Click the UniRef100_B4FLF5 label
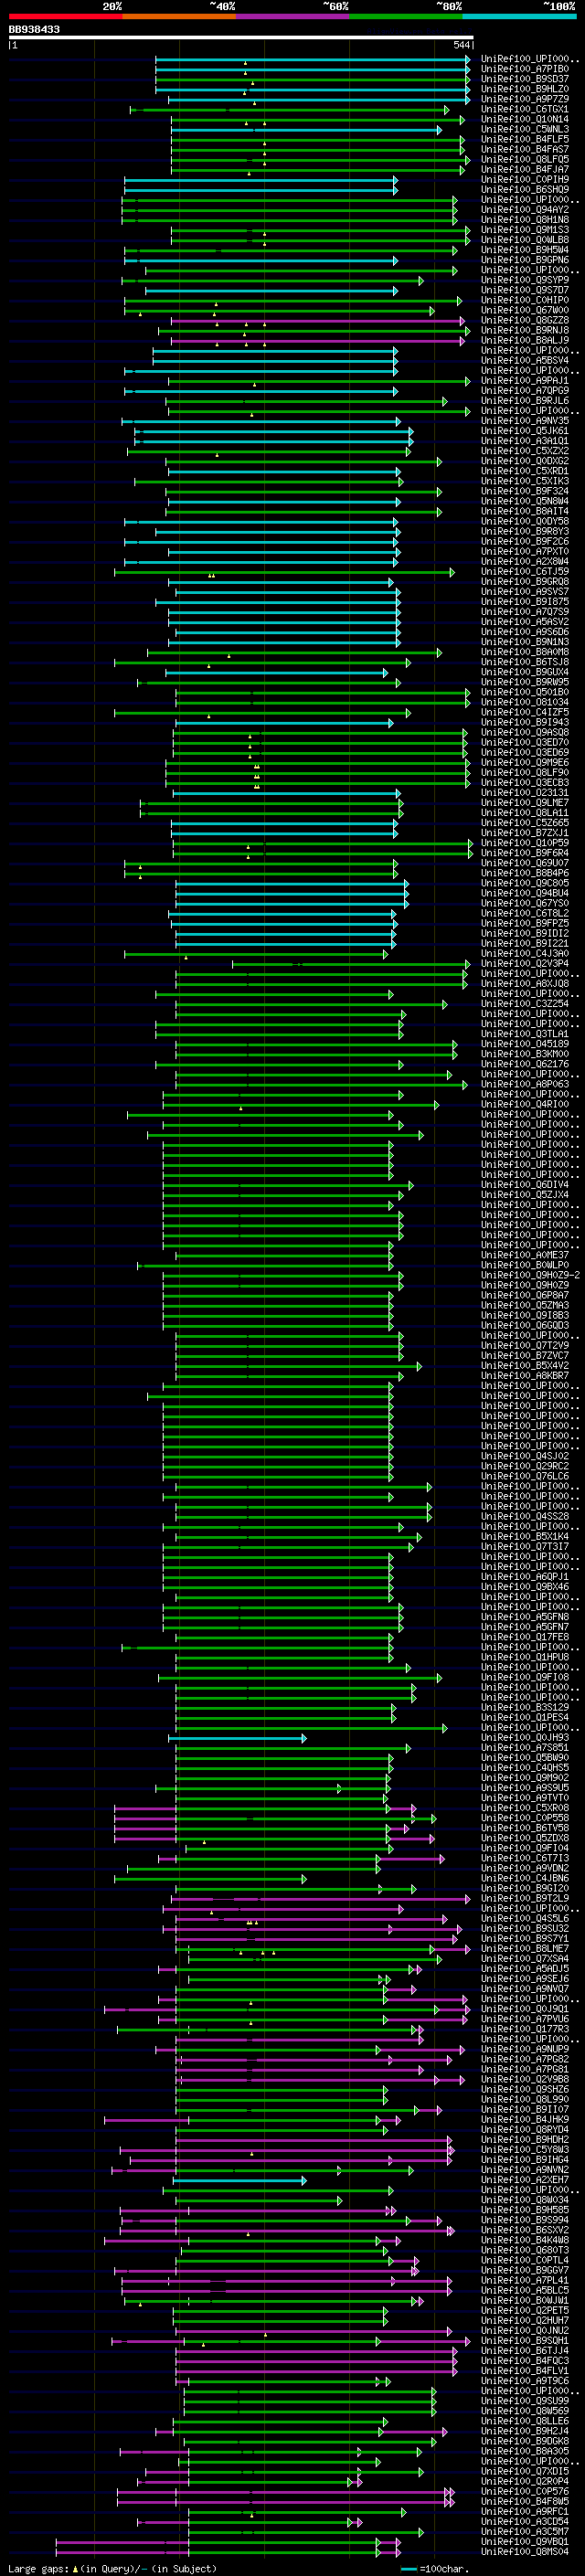The height and width of the screenshot is (2576, 585). click(x=525, y=139)
